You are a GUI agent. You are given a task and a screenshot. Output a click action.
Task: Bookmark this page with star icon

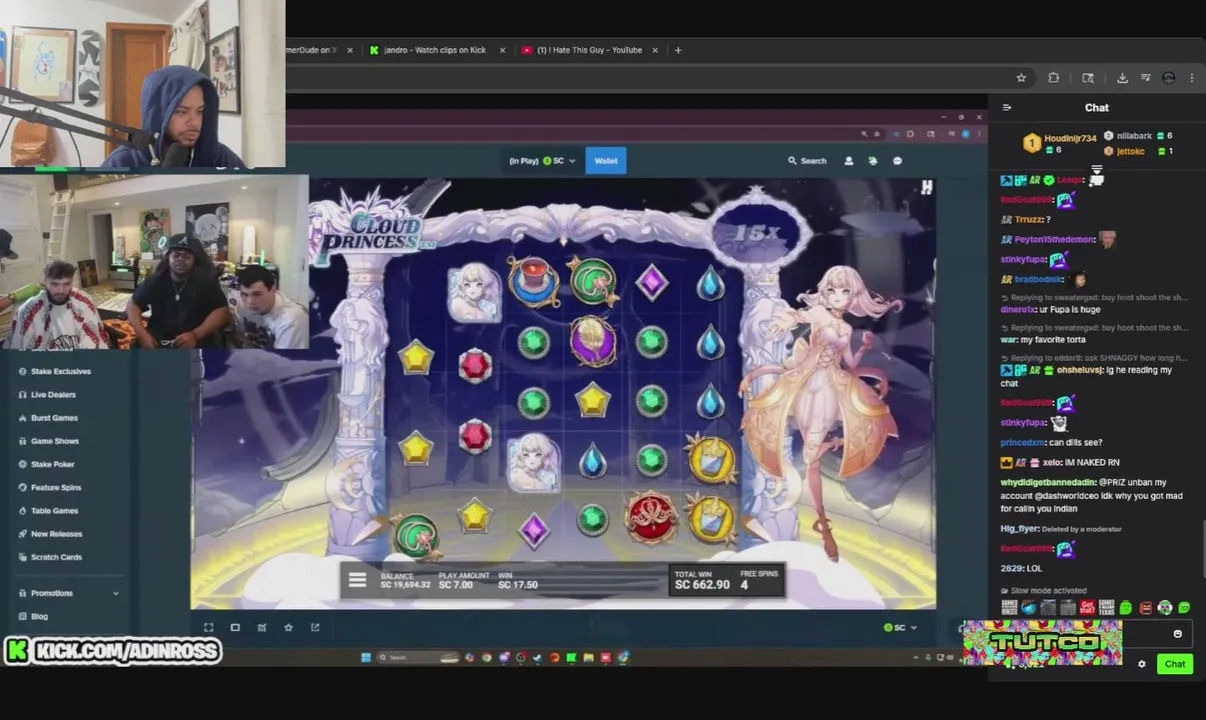coord(1021,78)
